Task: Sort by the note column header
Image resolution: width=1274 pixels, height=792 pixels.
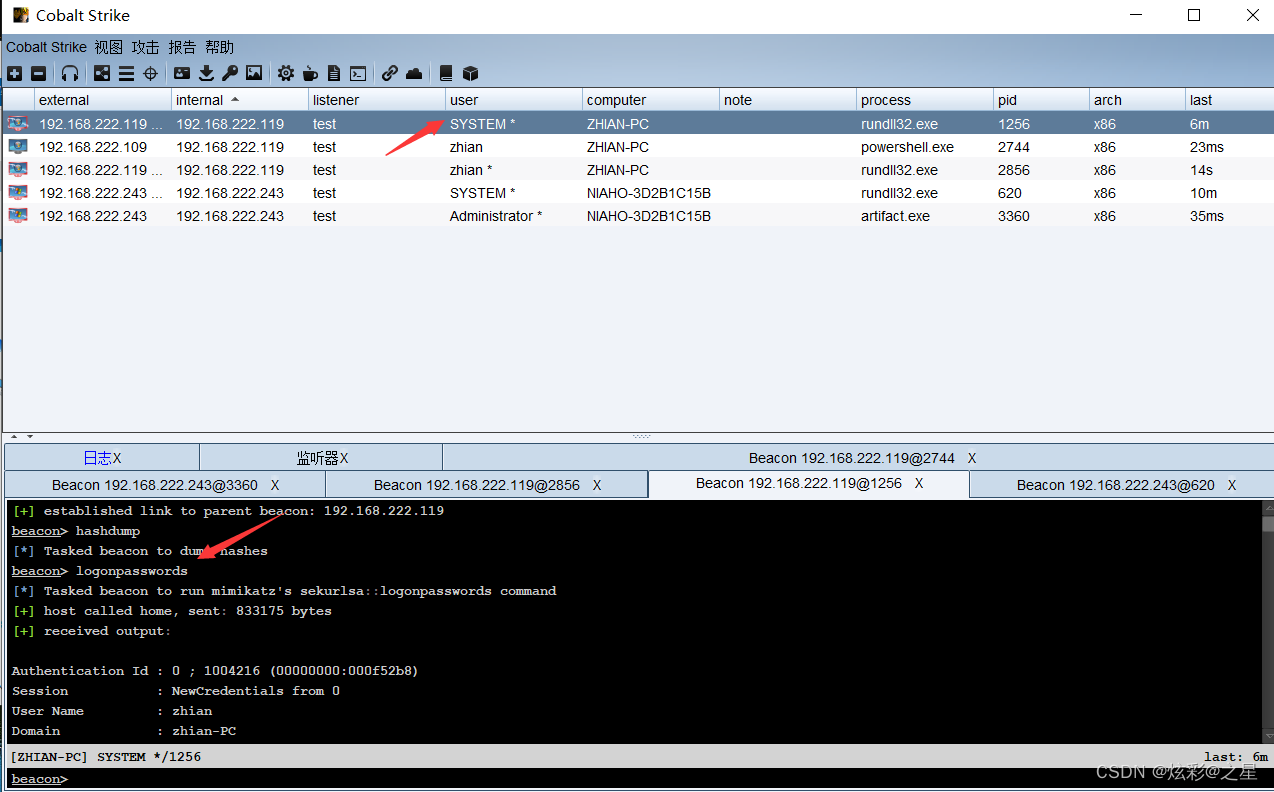Action: click(788, 100)
